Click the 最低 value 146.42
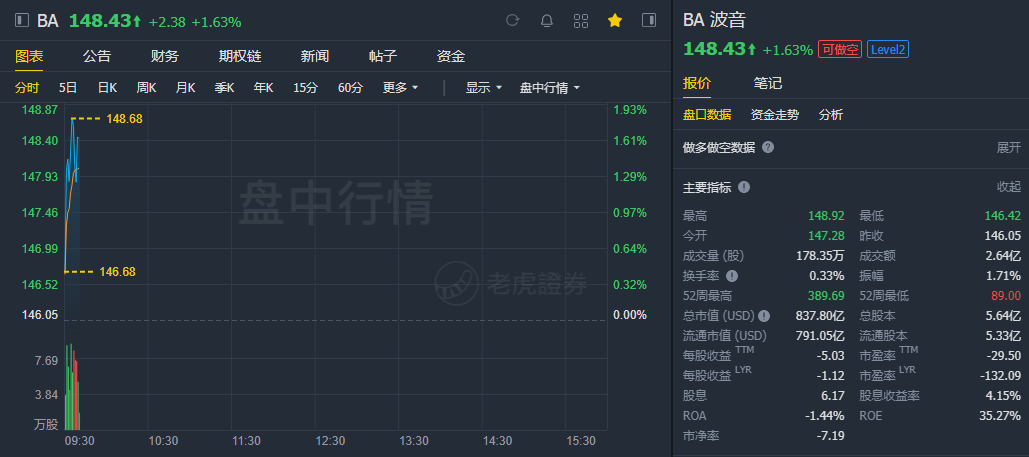1029x457 pixels. pyautogui.click(x=1003, y=215)
